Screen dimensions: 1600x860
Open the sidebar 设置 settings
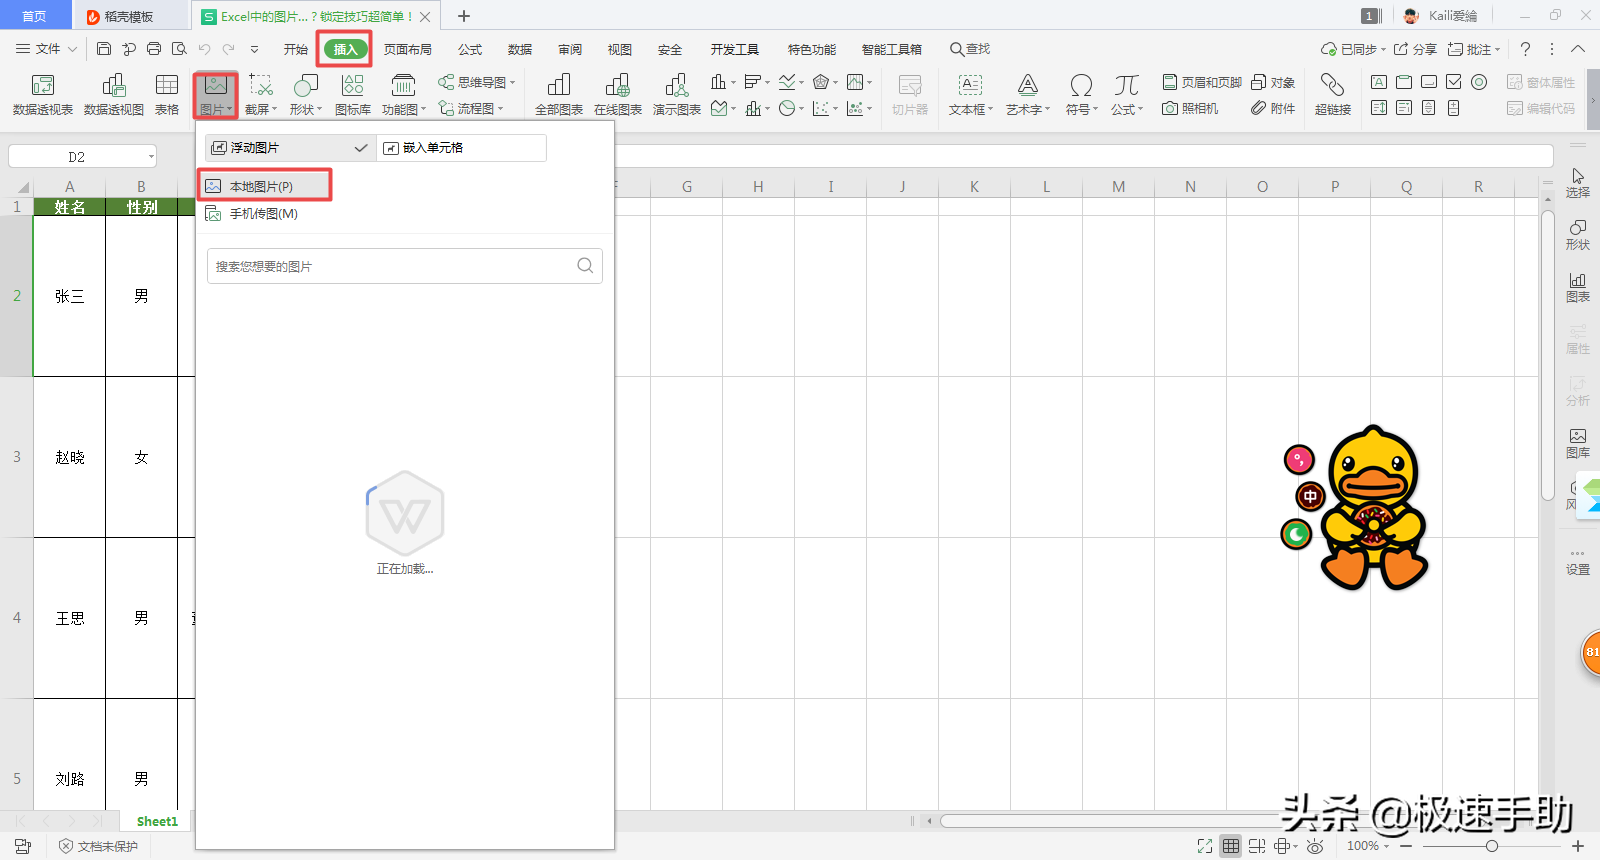click(x=1577, y=562)
